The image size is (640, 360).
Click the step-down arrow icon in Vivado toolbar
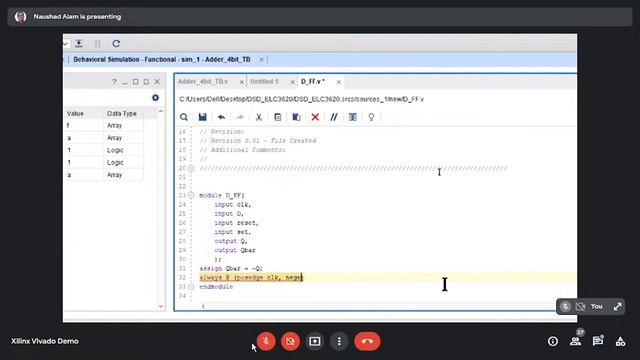[x=79, y=43]
